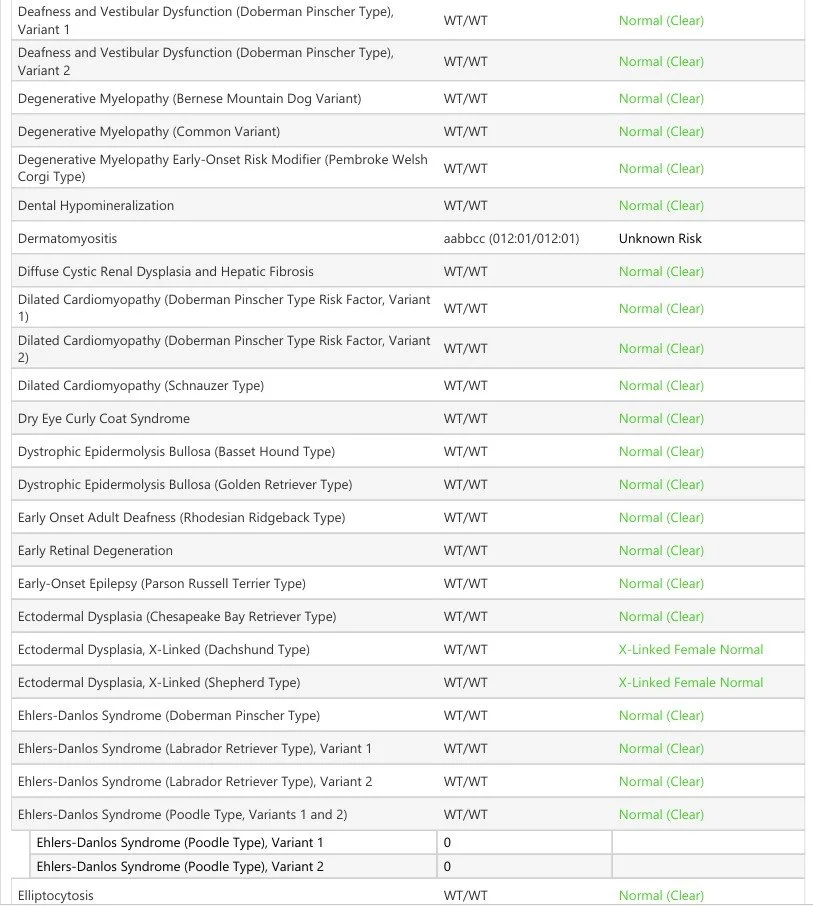Select Ehlers-Danlos Syndrome (Poodle Type), Variant 1 sub-row
The height and width of the screenshot is (906, 813).
[x=417, y=842]
